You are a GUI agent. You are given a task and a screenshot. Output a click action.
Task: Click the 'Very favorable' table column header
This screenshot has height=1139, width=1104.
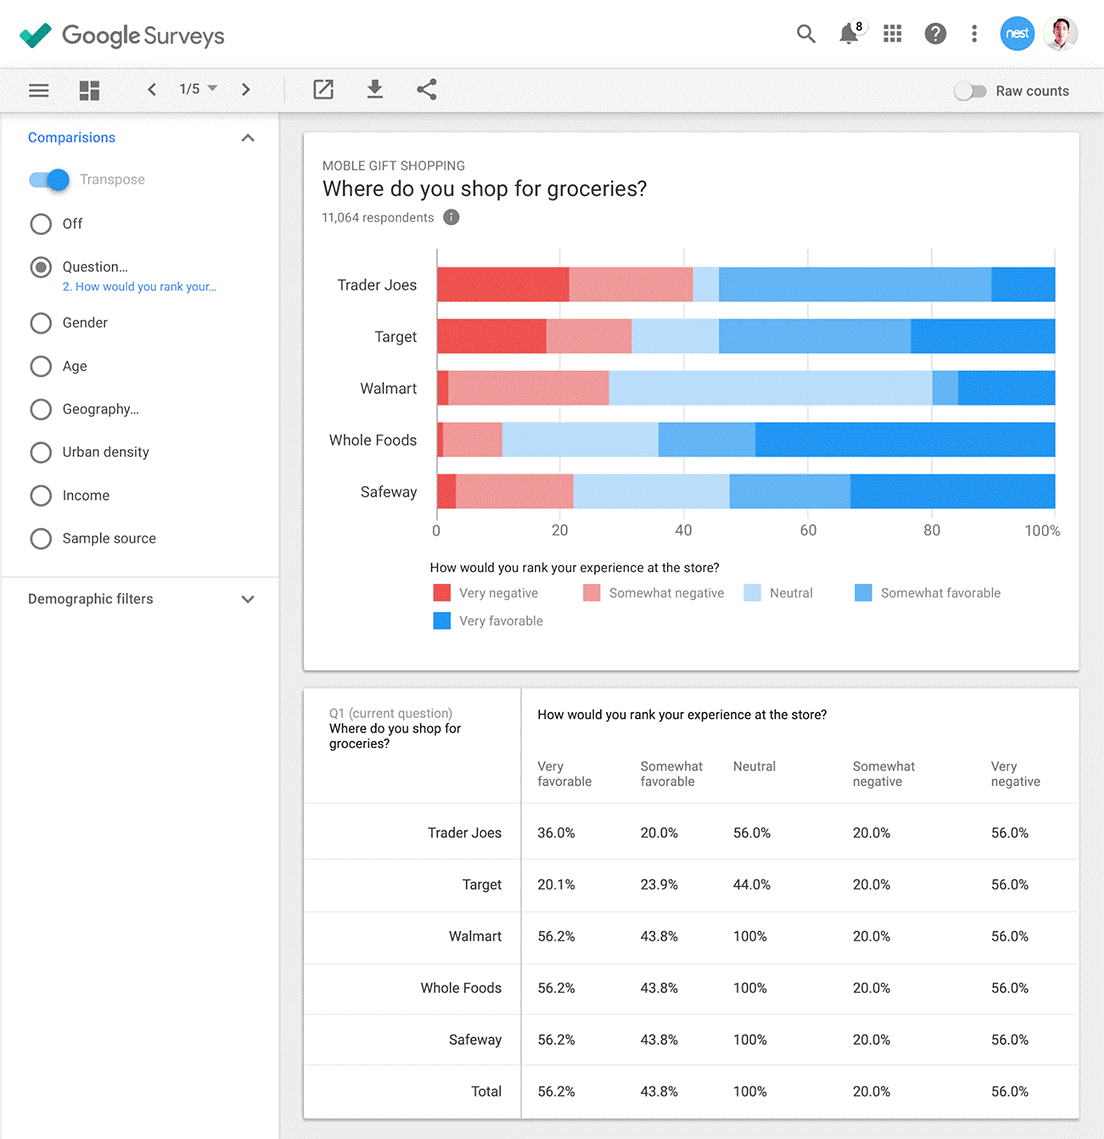(564, 774)
